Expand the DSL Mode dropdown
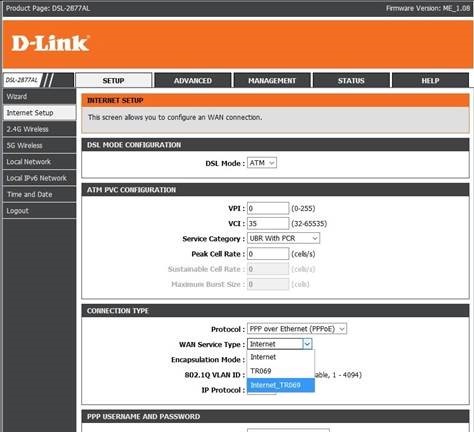This screenshot has width=474, height=432. point(262,163)
